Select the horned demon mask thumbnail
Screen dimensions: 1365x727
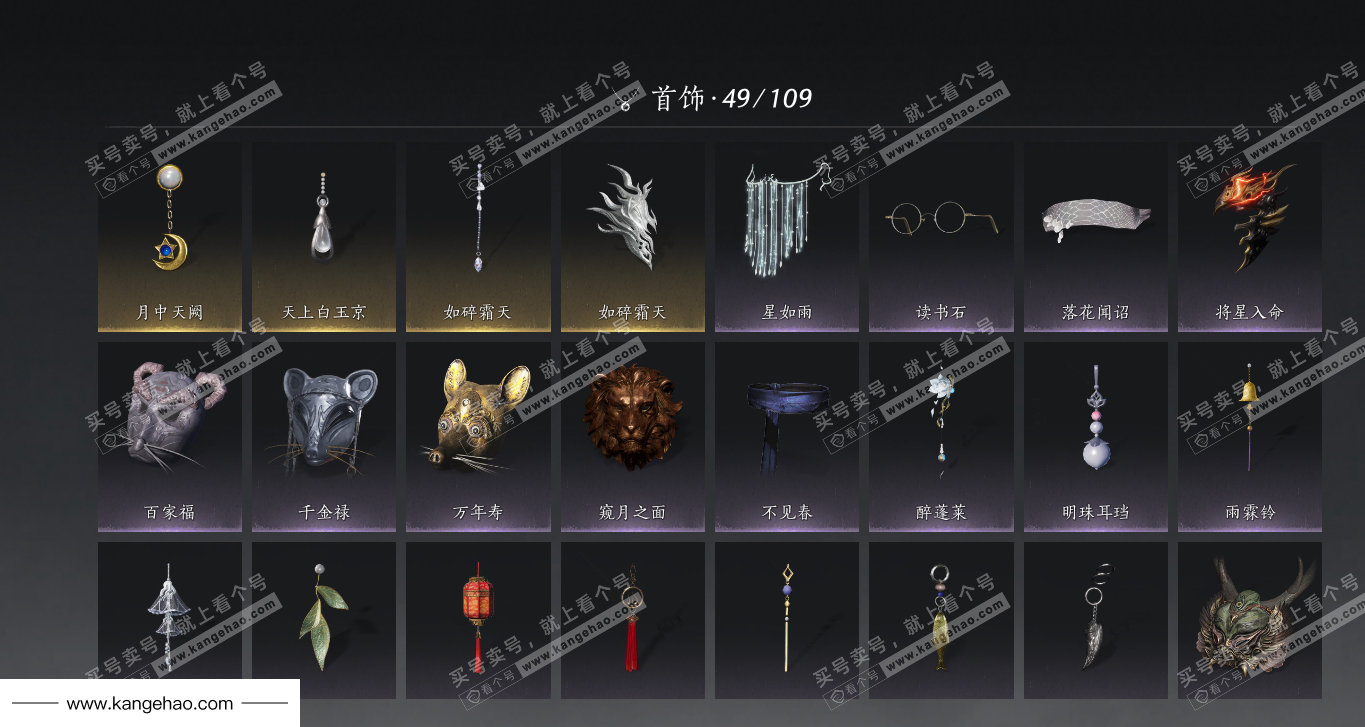coord(1250,620)
